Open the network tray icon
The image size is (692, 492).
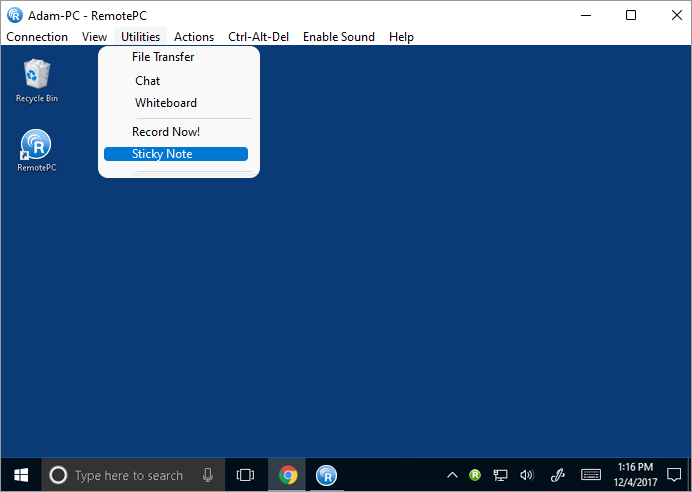500,475
